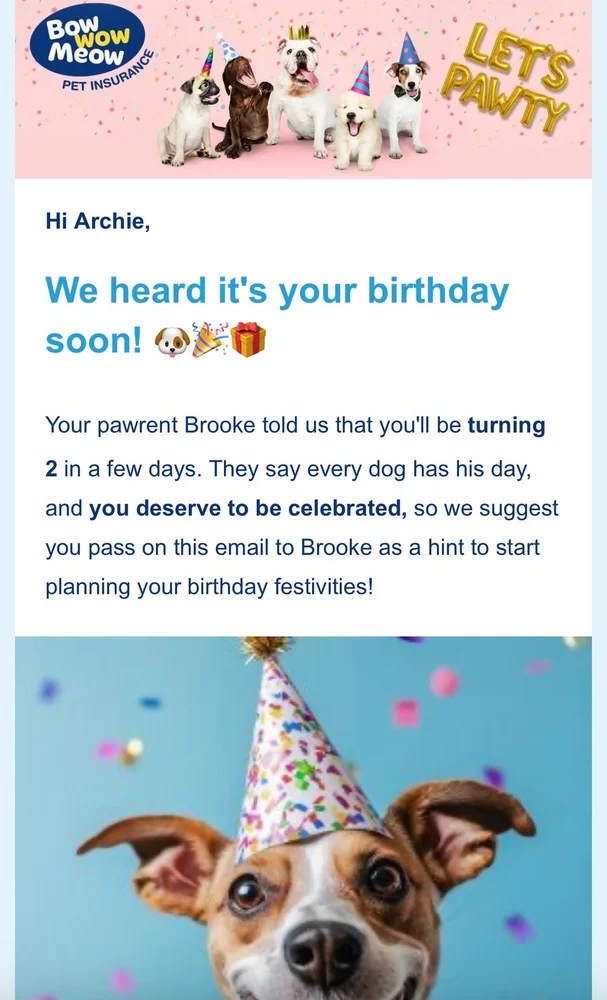Click the party popper emoji
The height and width of the screenshot is (1000, 607).
210,341
